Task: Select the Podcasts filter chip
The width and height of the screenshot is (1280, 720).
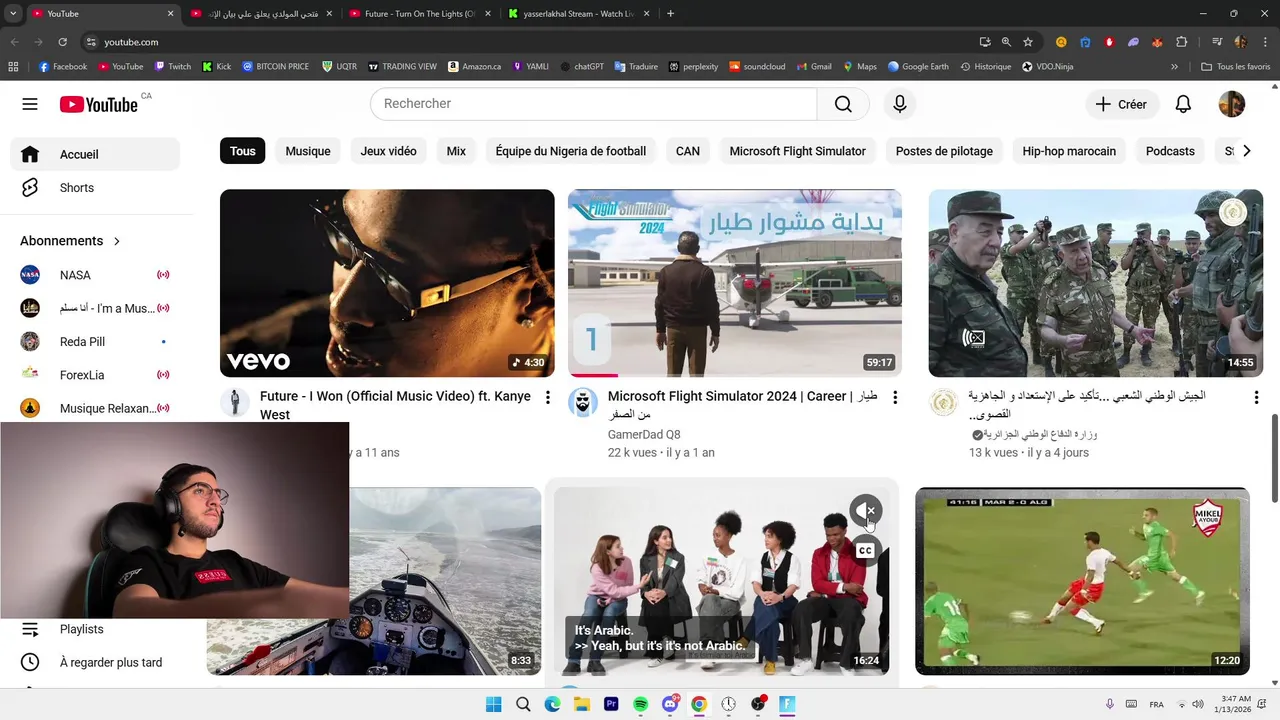Action: (x=1170, y=151)
